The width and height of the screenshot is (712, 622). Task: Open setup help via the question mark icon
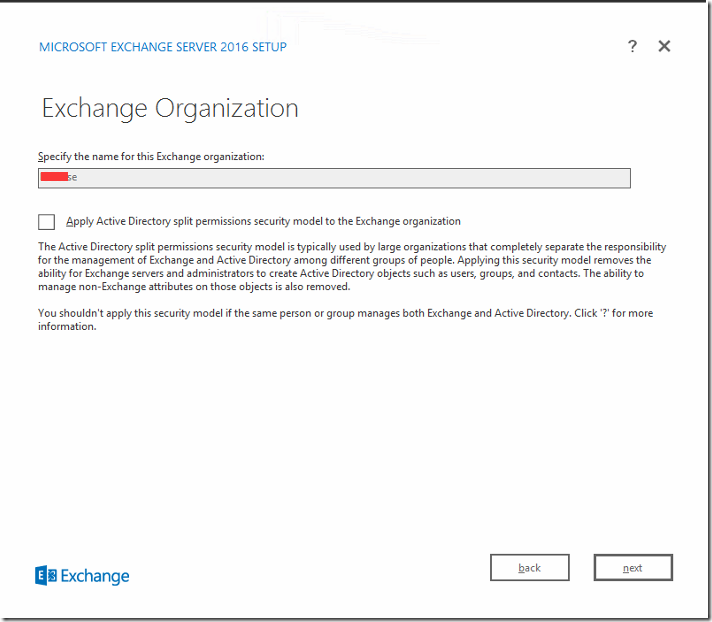click(x=632, y=47)
